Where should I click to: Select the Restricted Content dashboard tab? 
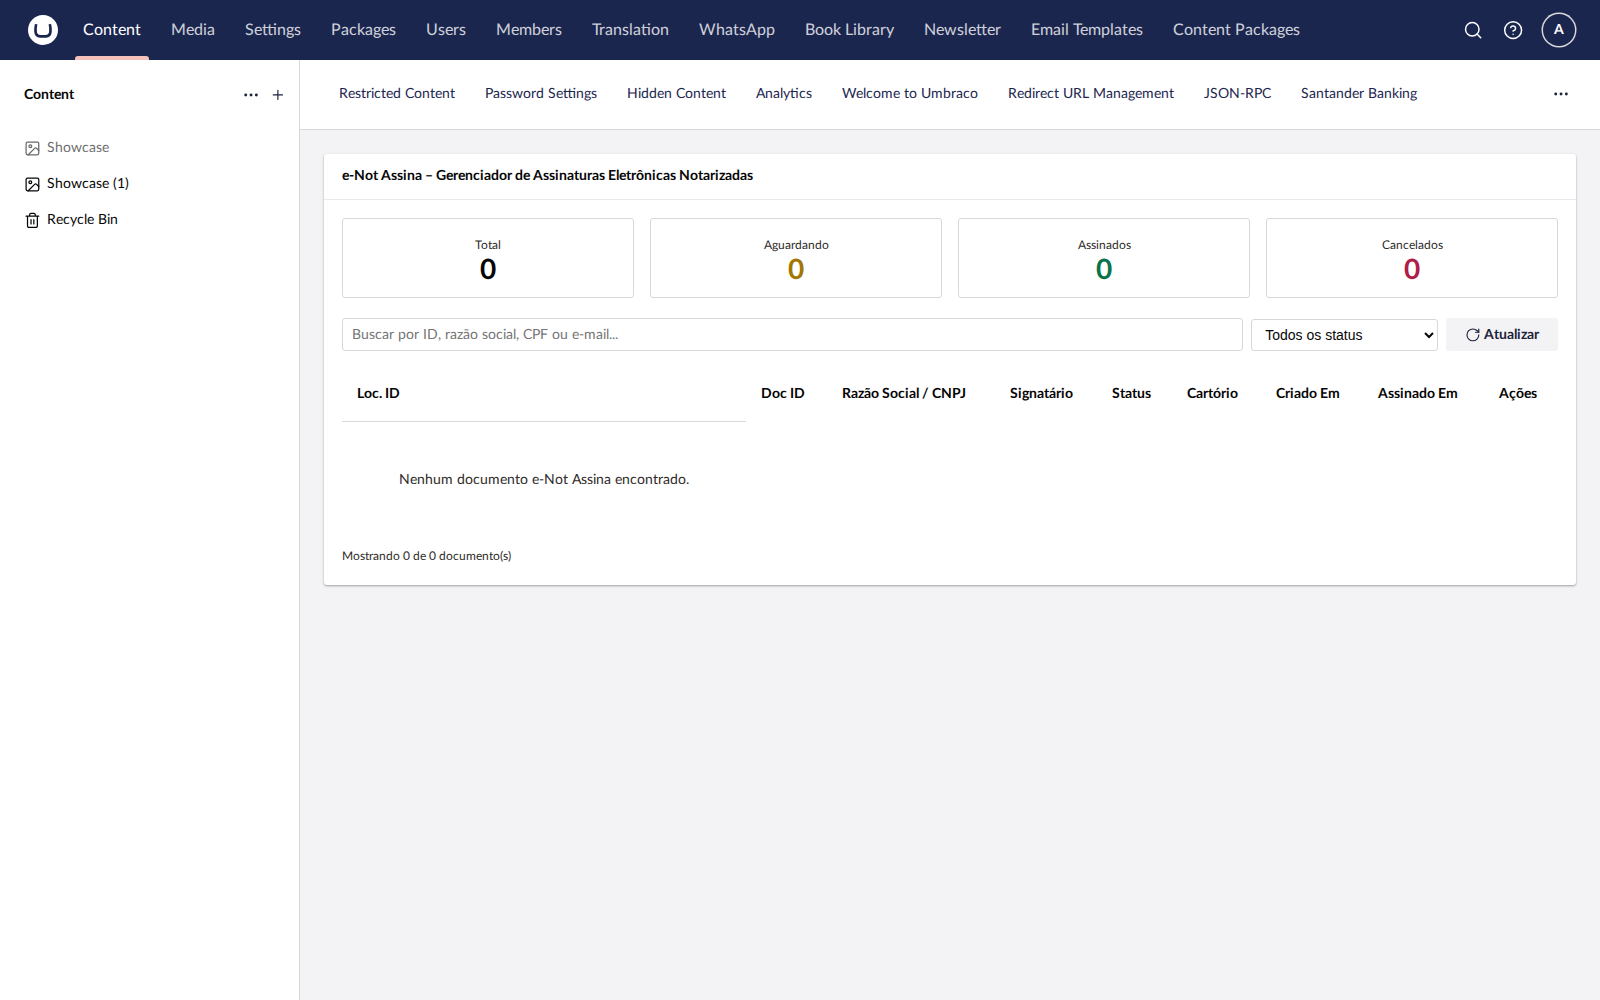point(397,94)
